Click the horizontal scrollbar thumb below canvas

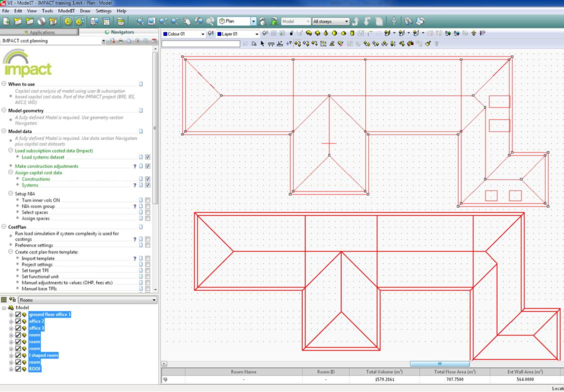(440, 364)
